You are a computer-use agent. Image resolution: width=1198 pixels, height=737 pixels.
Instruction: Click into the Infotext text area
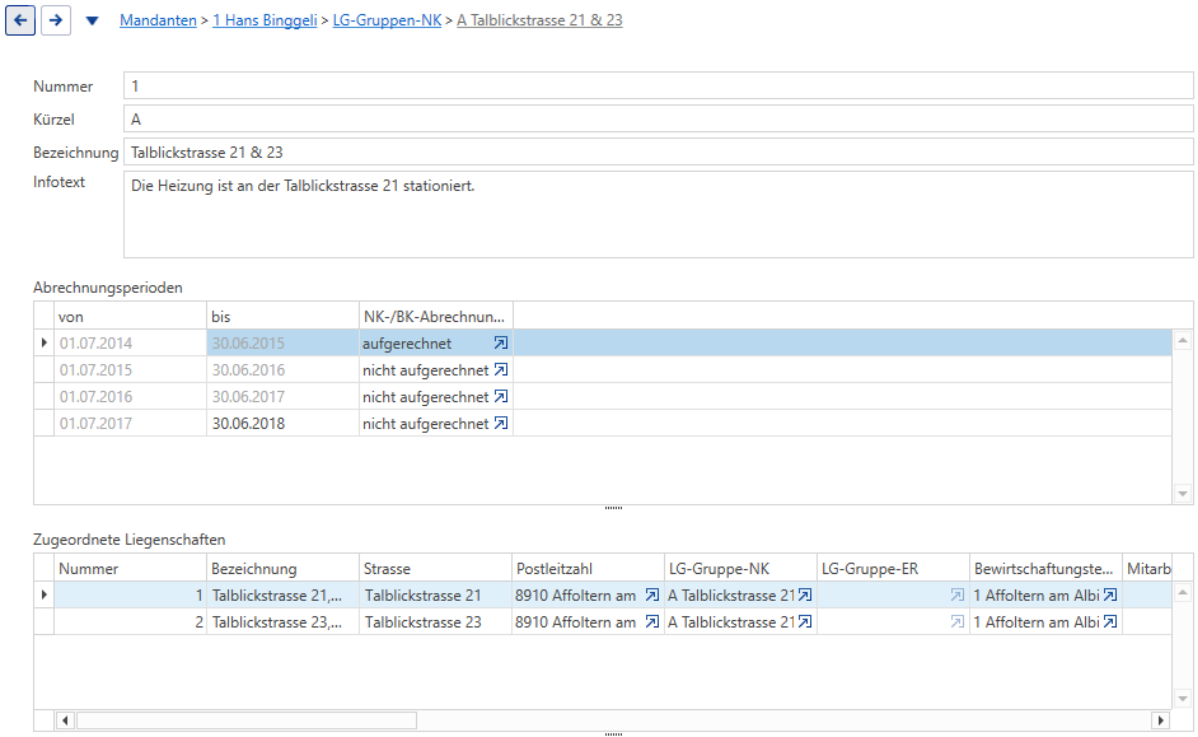(658, 215)
